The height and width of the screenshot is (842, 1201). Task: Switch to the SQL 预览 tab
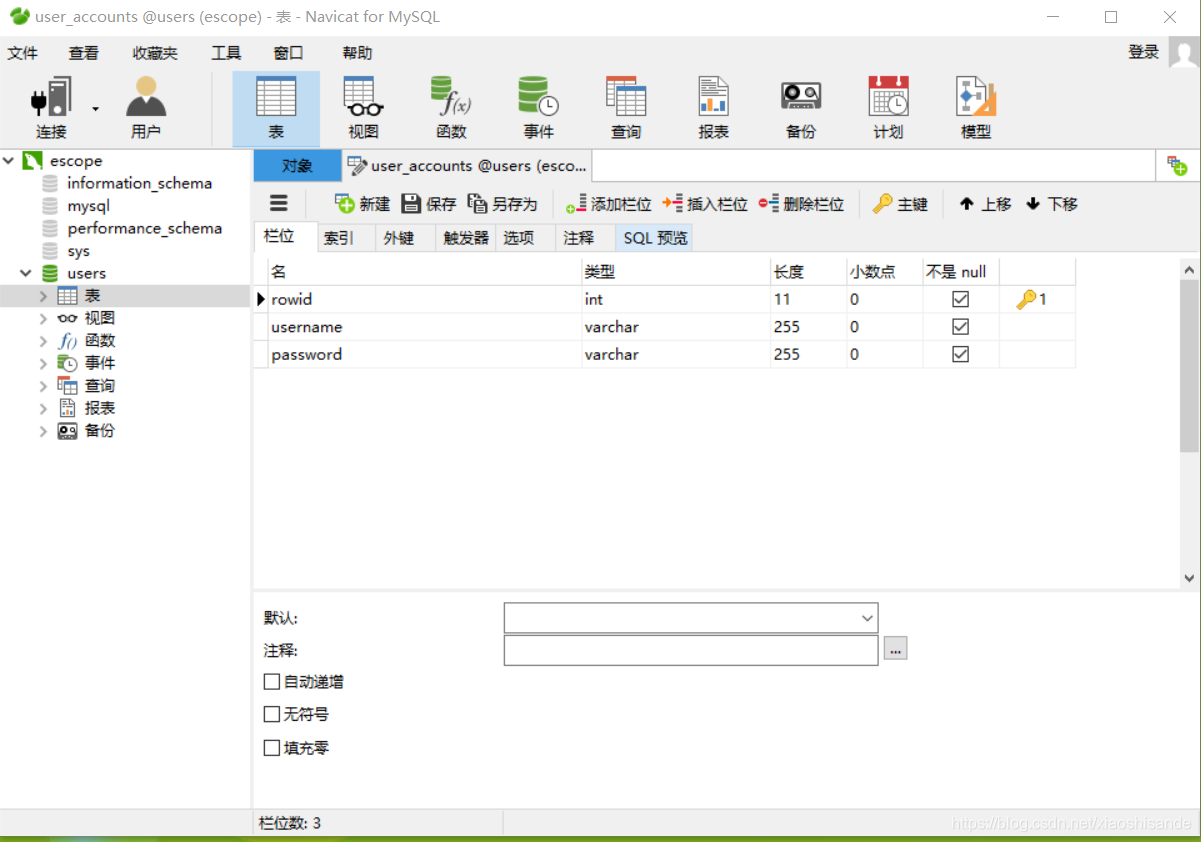(653, 237)
